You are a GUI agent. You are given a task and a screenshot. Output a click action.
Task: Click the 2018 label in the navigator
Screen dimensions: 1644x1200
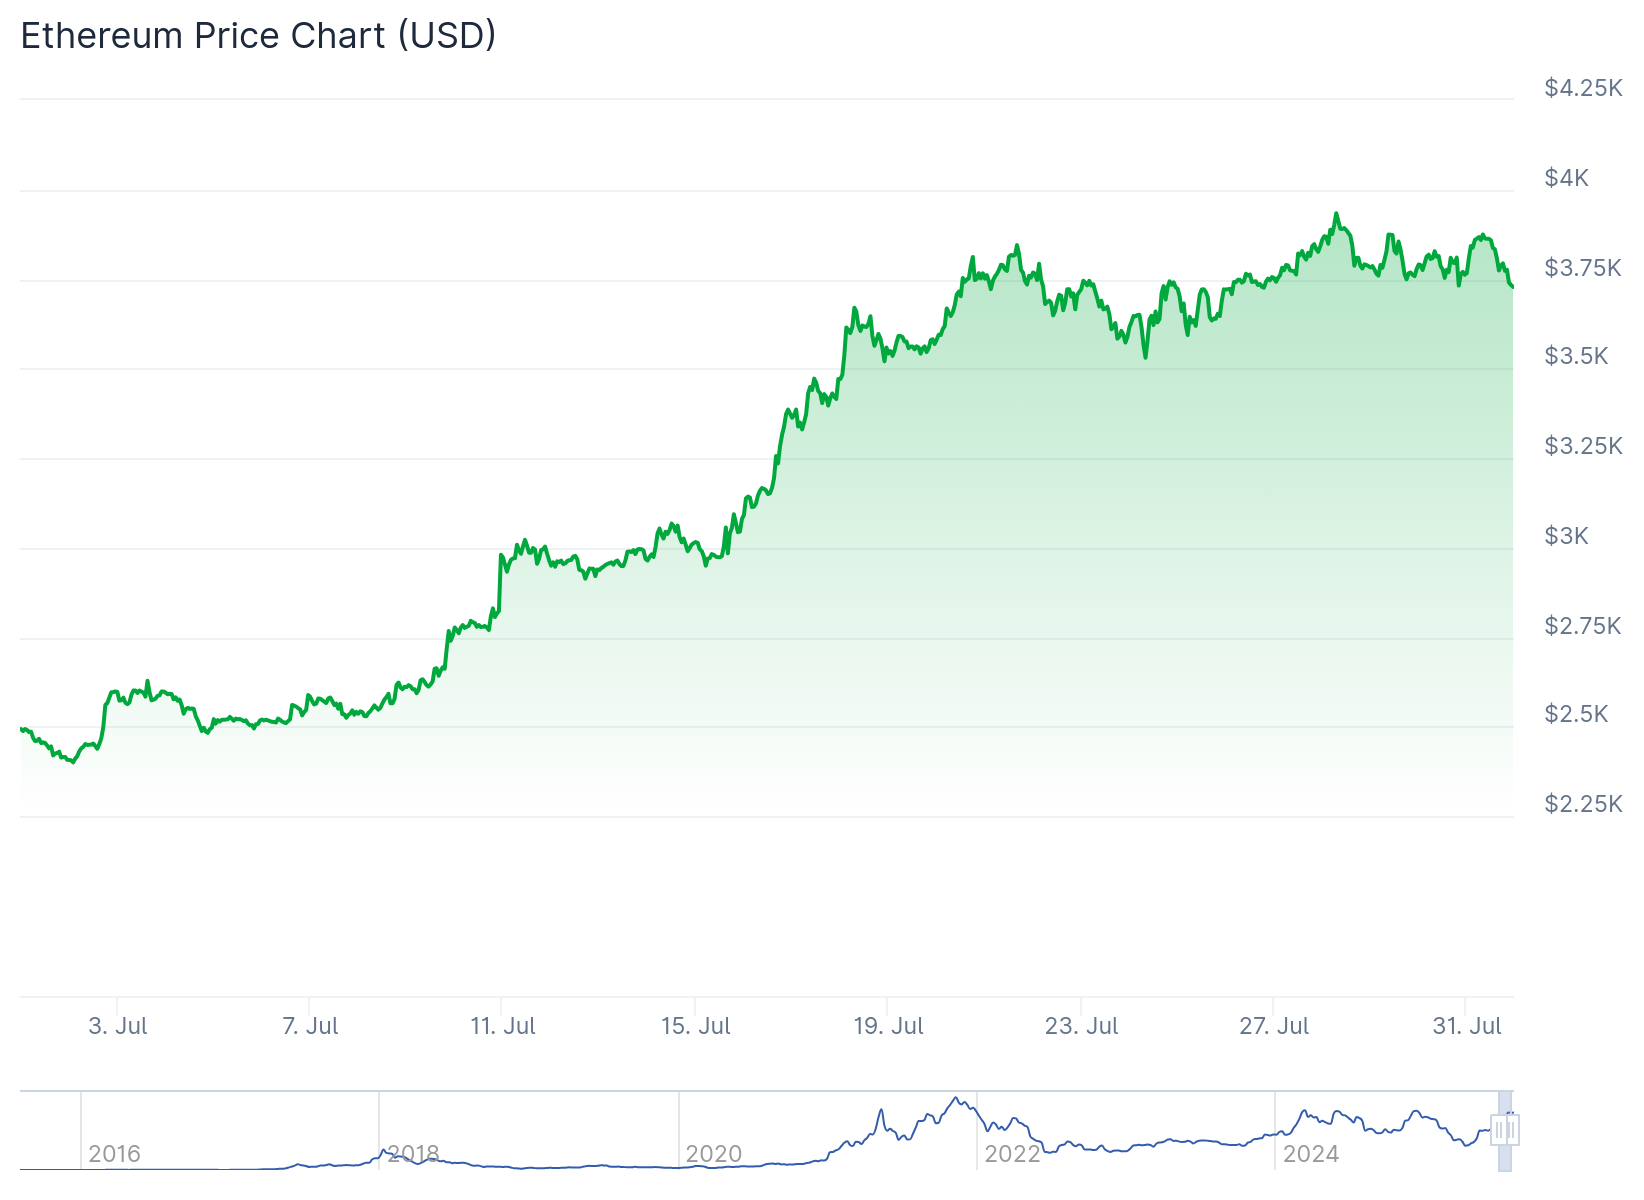(x=413, y=1154)
